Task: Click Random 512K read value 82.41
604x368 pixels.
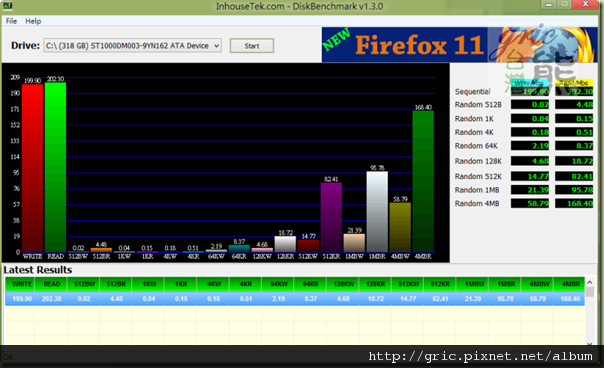Action: coord(574,176)
